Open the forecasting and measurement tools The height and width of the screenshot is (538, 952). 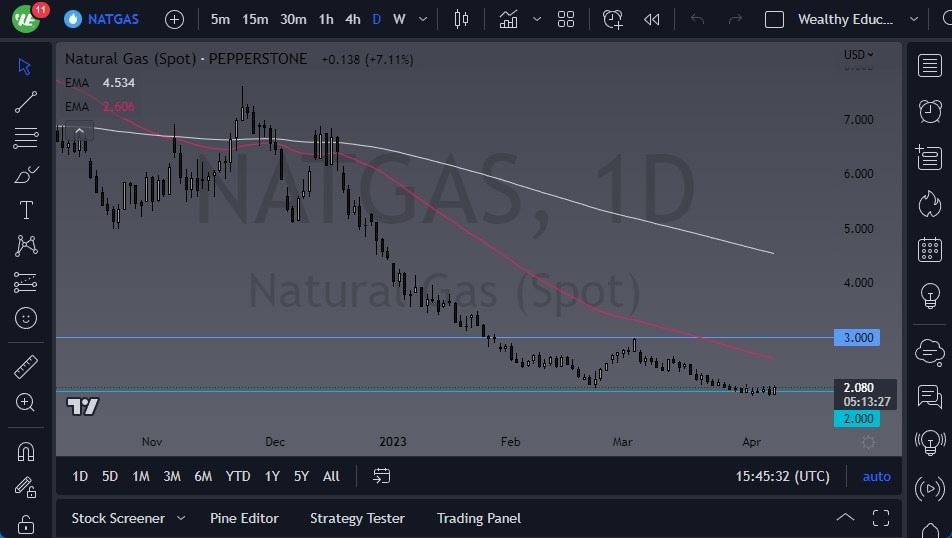click(x=26, y=282)
